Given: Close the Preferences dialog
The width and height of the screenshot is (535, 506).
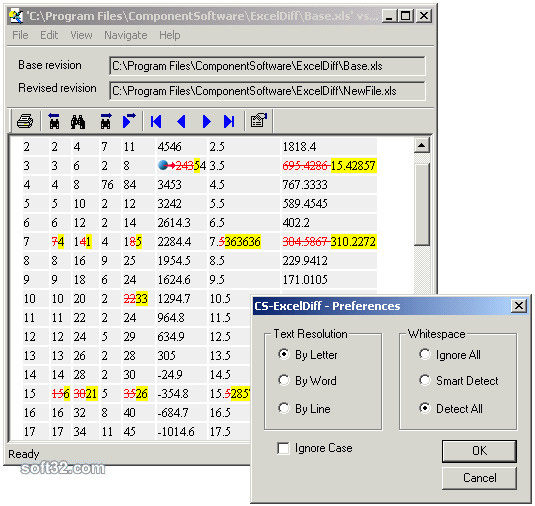Looking at the screenshot, I should pyautogui.click(x=519, y=305).
